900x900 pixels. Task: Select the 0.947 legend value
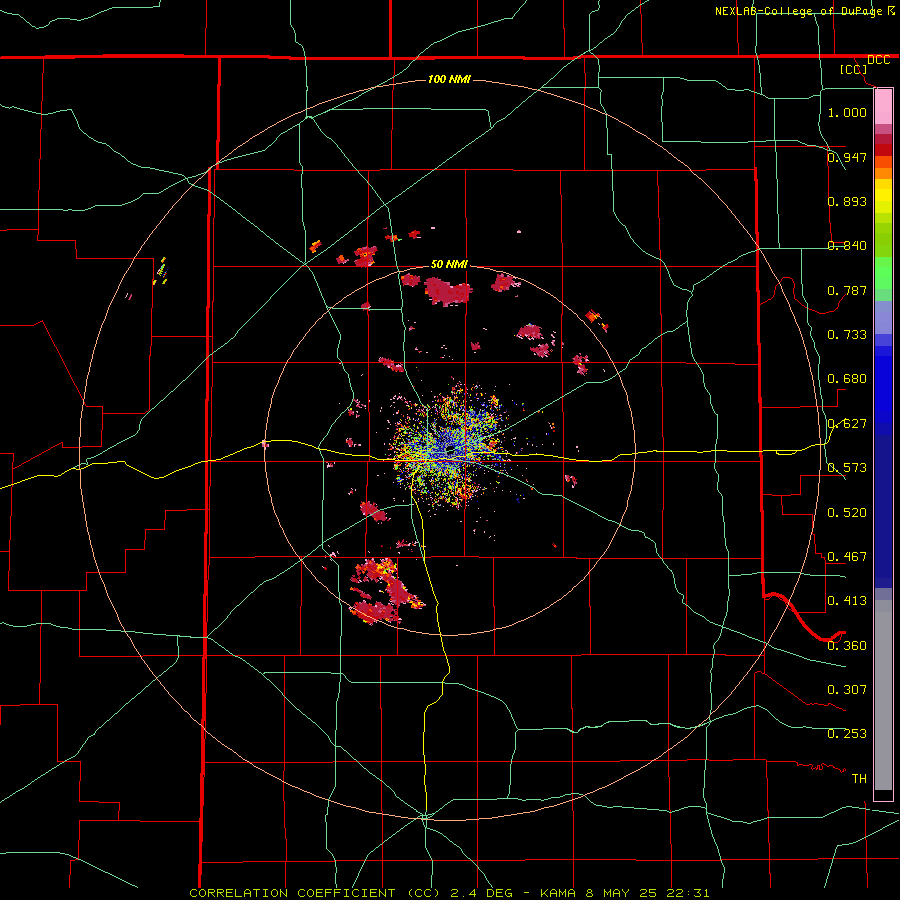[x=847, y=157]
